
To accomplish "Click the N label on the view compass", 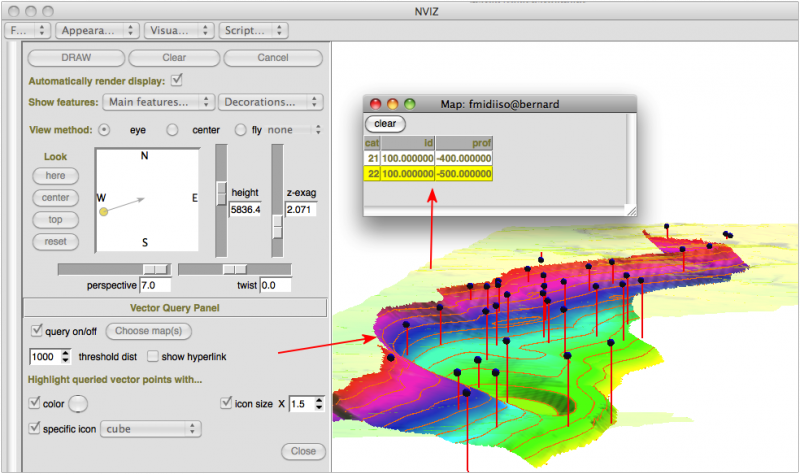I will pos(144,156).
